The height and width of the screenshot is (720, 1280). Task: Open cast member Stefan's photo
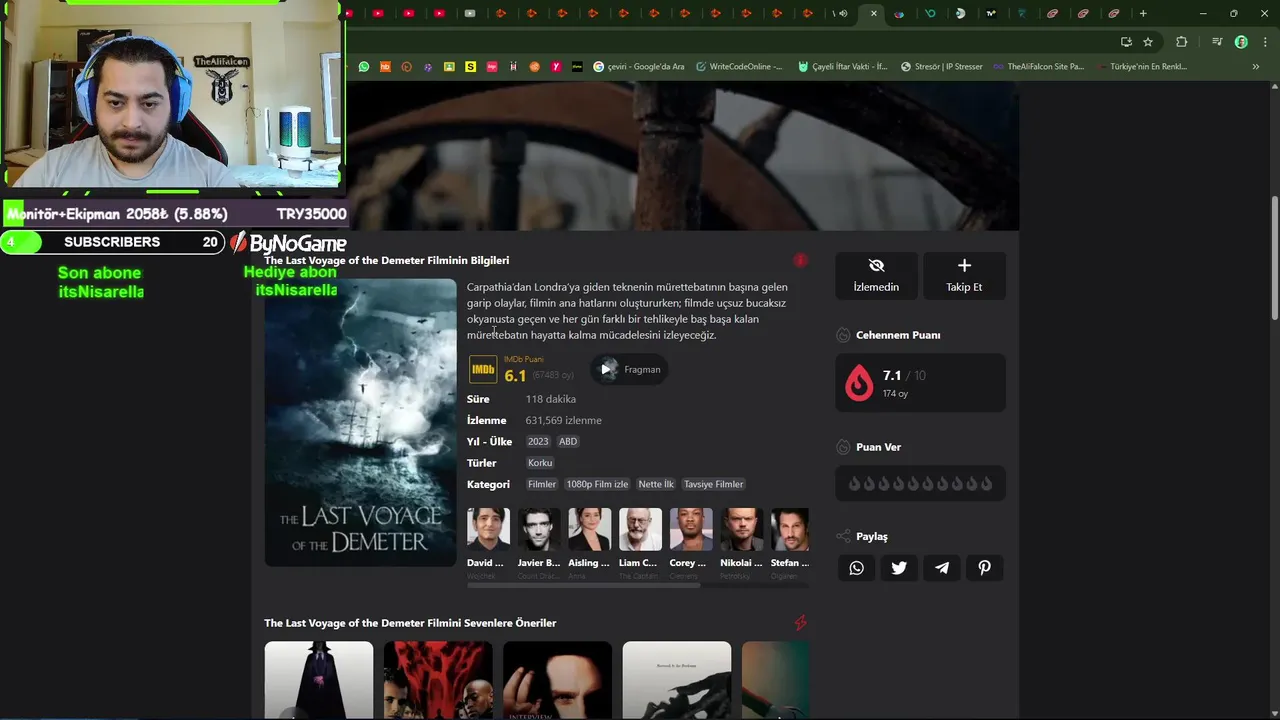point(790,529)
